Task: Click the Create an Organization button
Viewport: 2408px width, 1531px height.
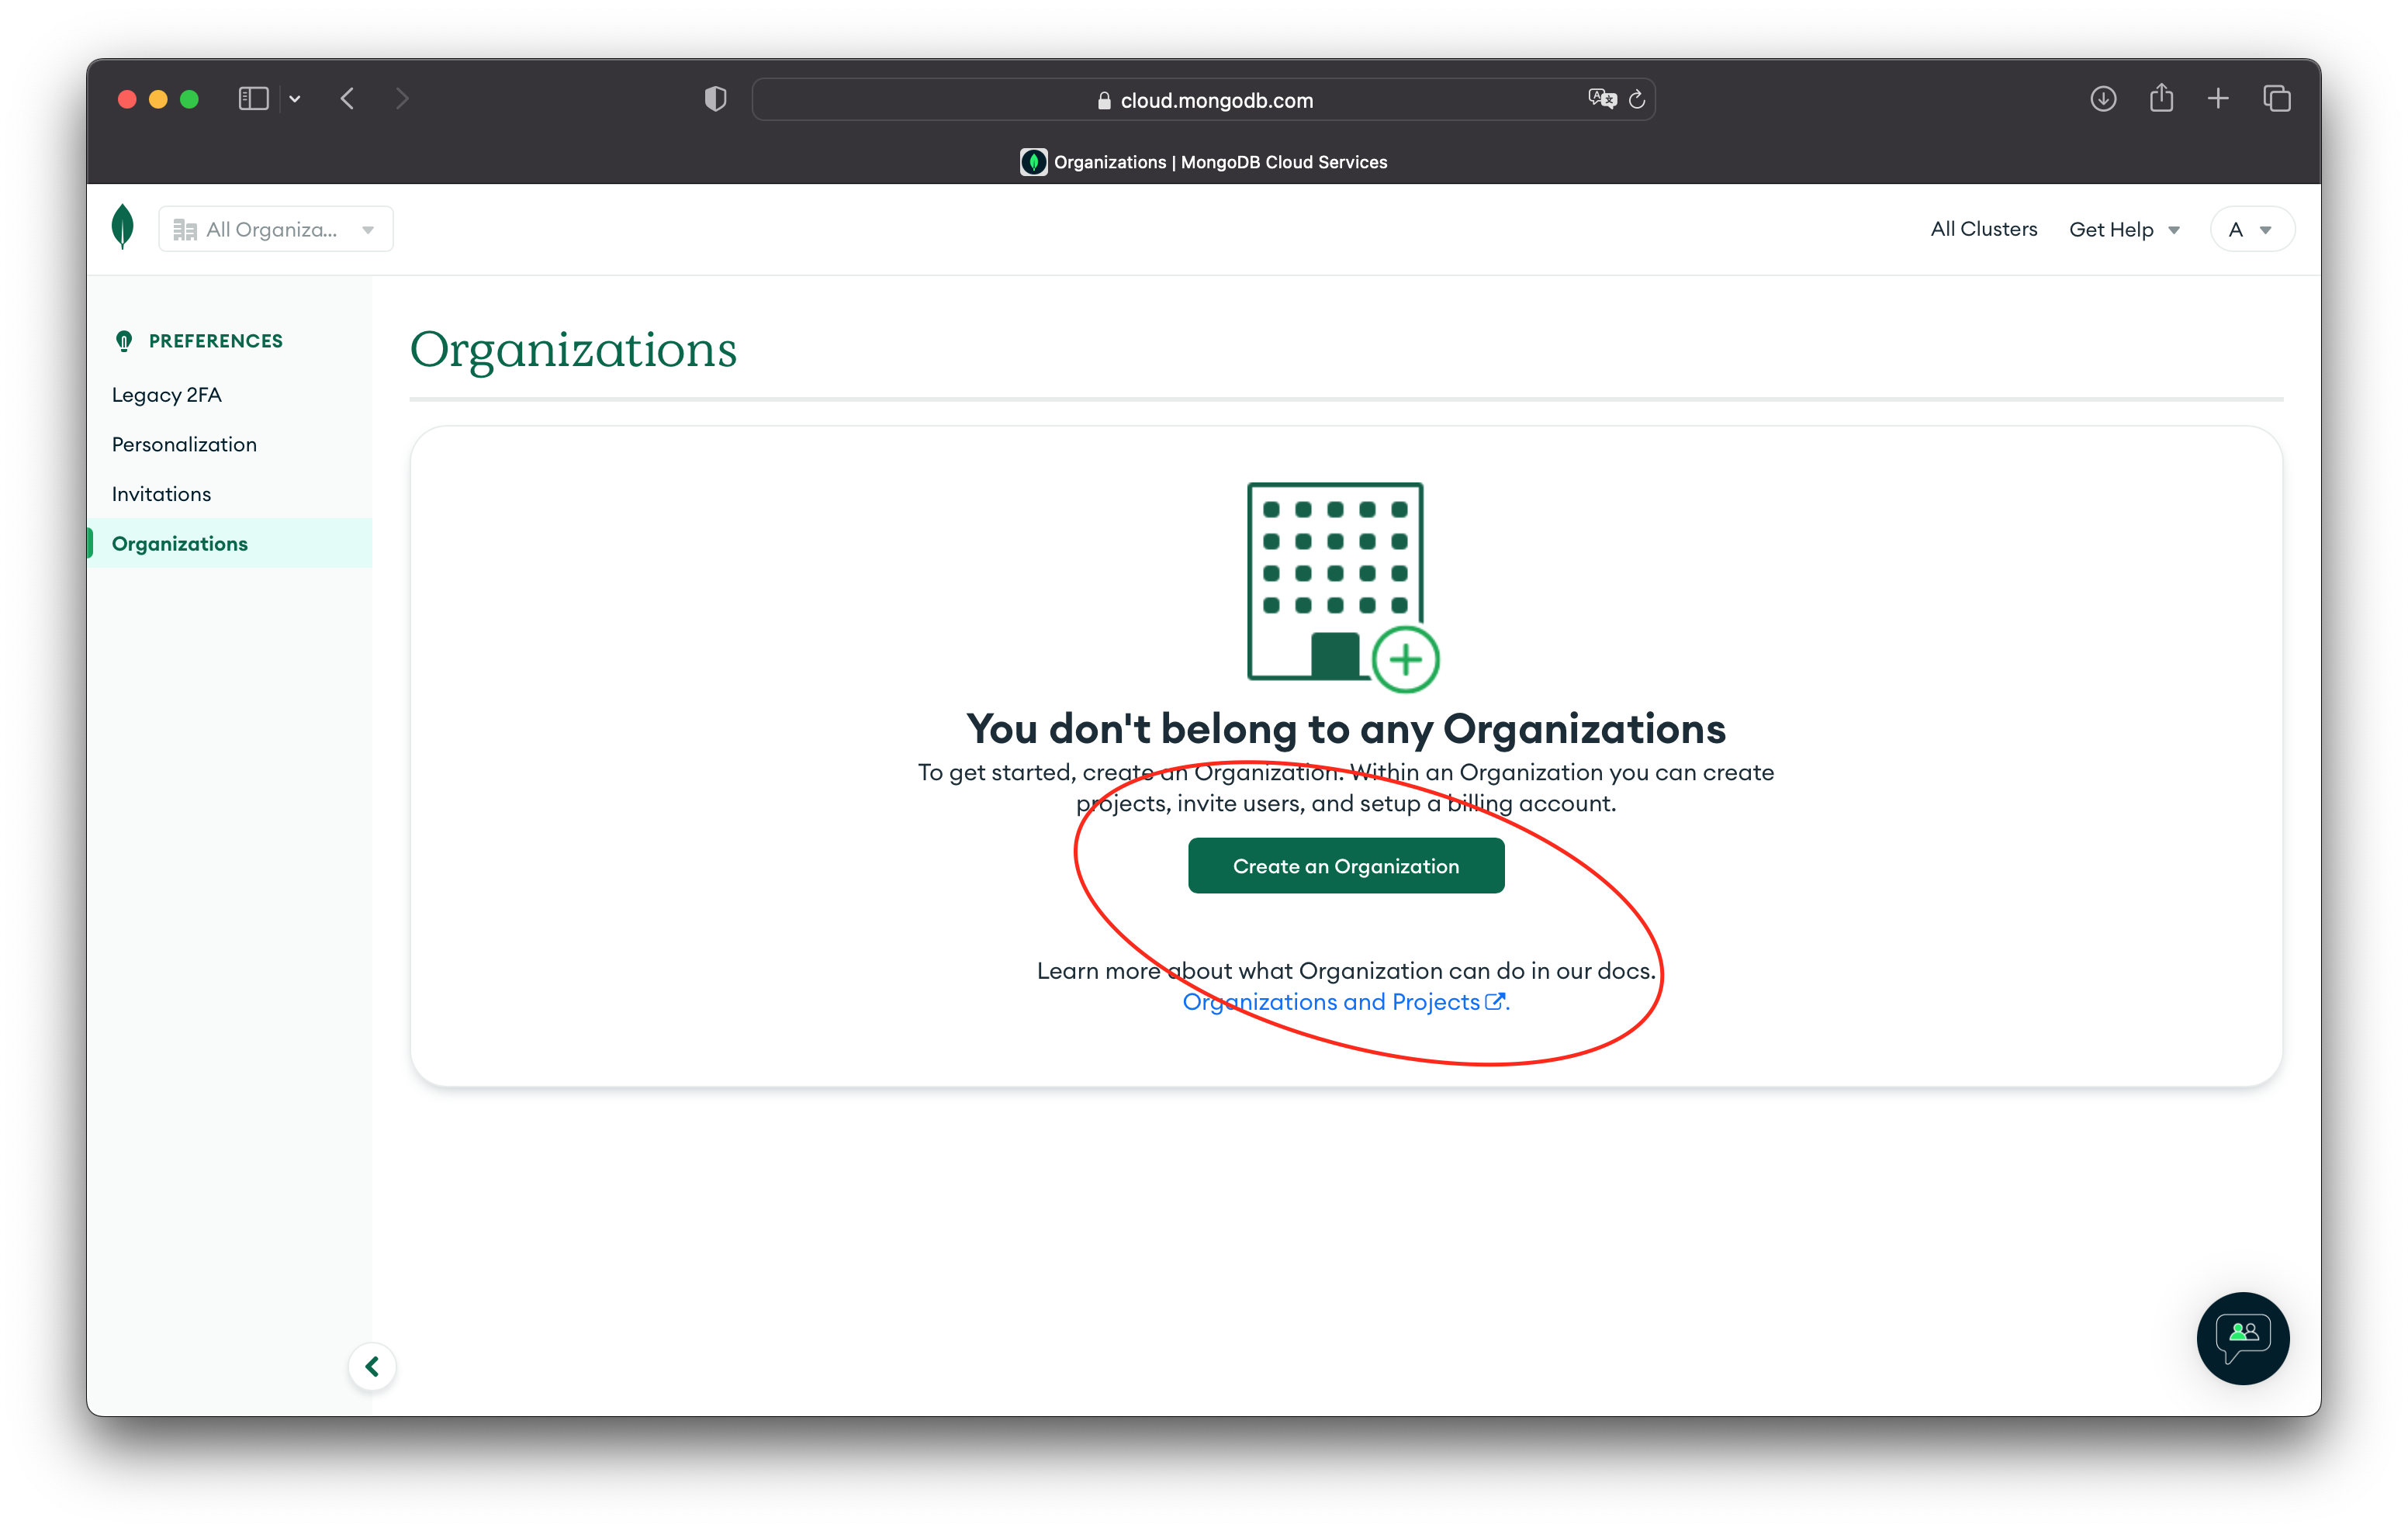Action: (1344, 865)
